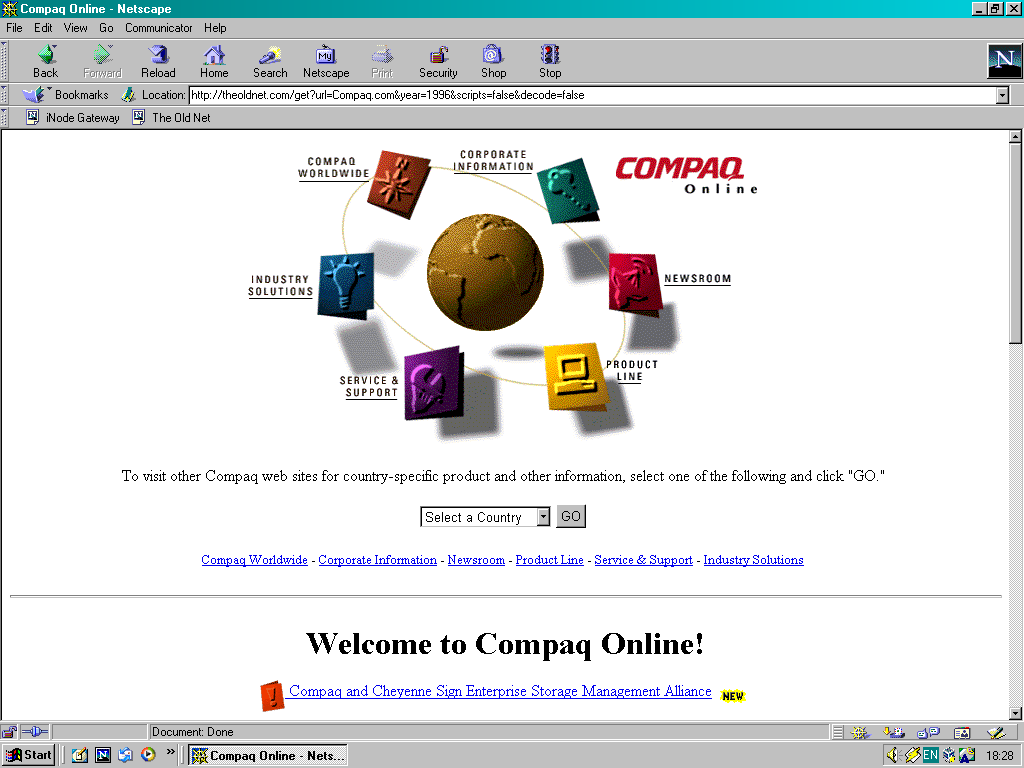Viewport: 1024px width, 768px height.
Task: Follow the Newsroom text link
Action: (x=476, y=560)
